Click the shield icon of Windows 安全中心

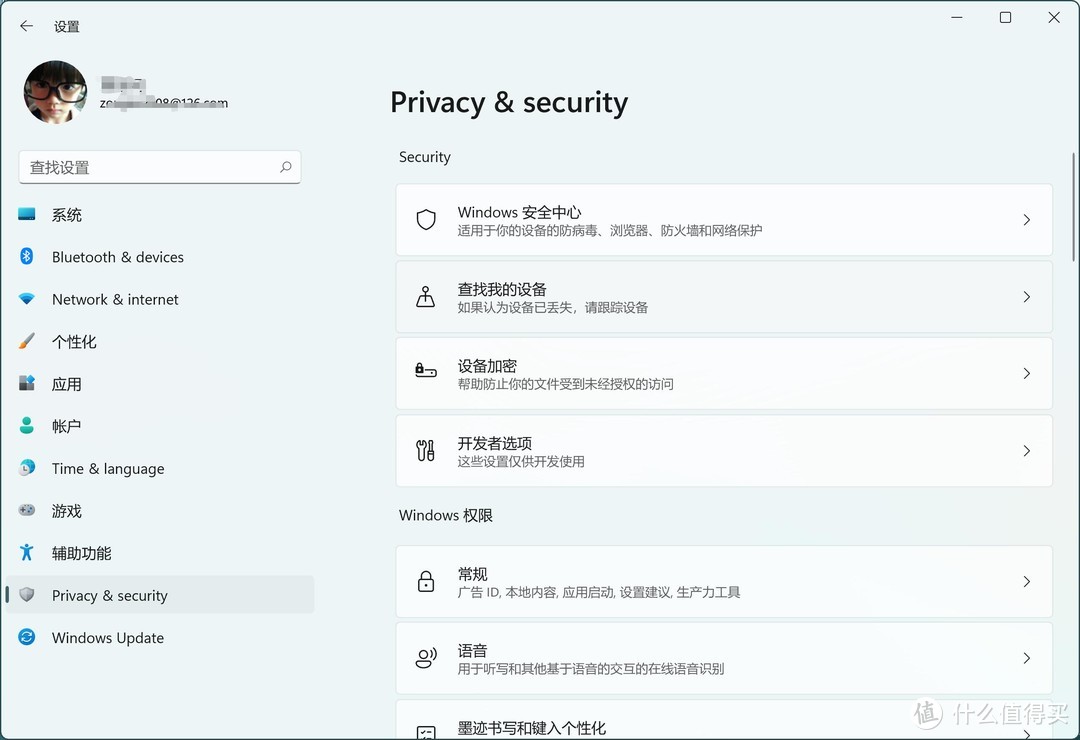click(x=426, y=220)
